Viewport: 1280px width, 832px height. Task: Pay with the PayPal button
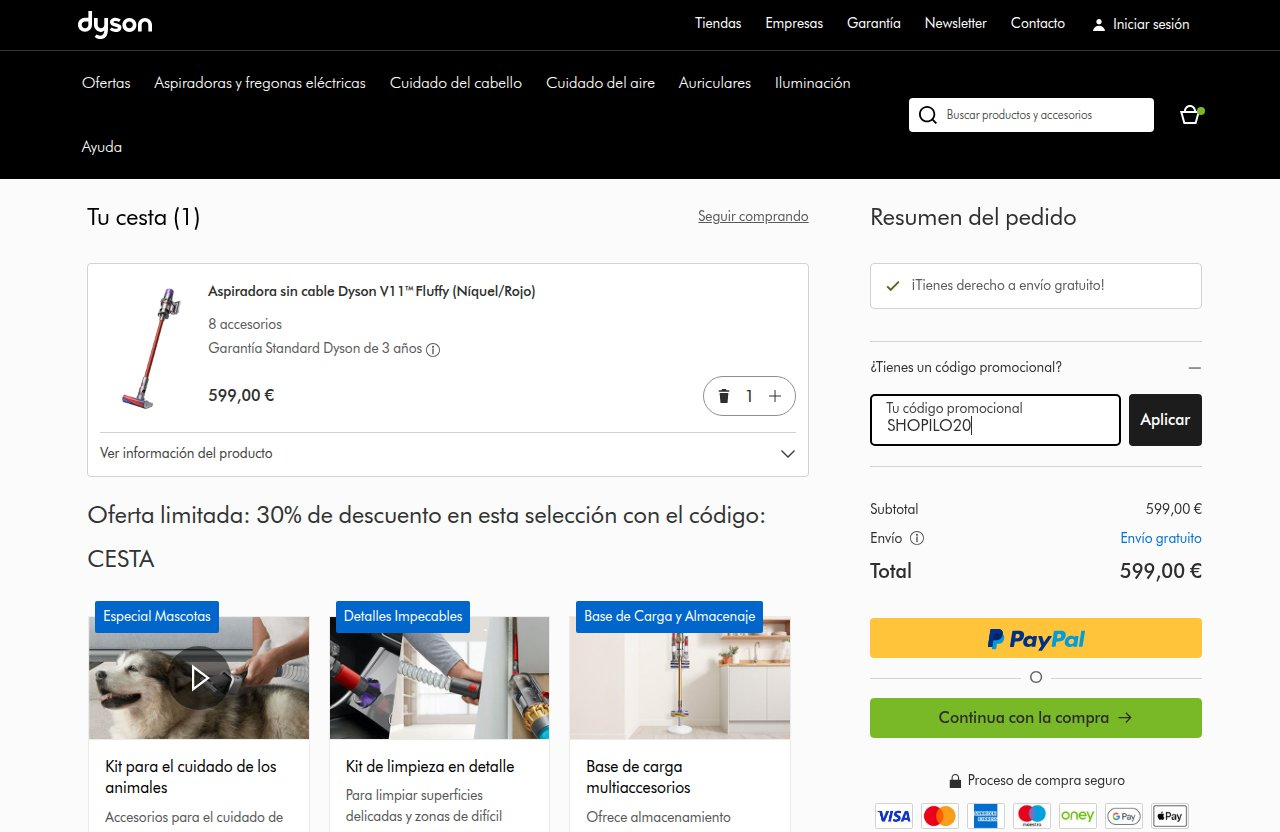click(1036, 638)
